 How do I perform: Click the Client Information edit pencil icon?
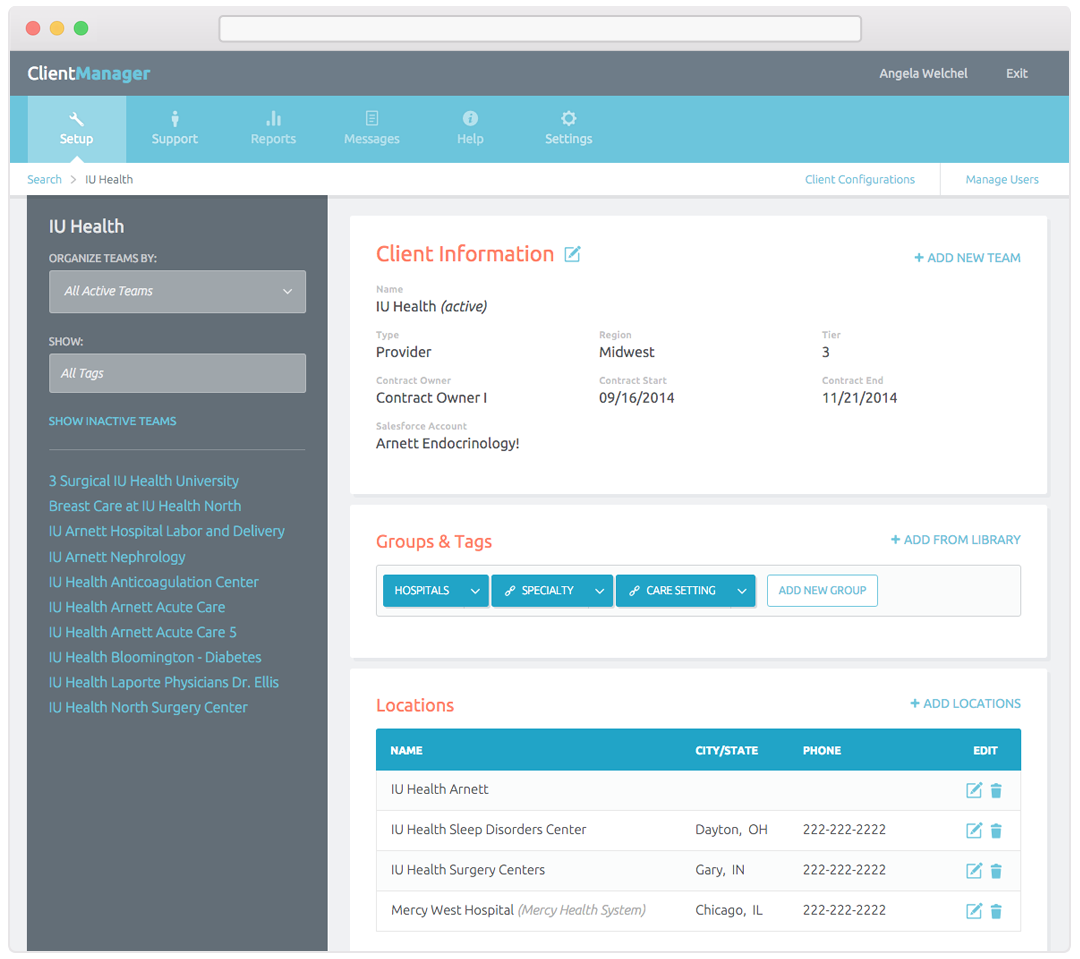tap(572, 254)
